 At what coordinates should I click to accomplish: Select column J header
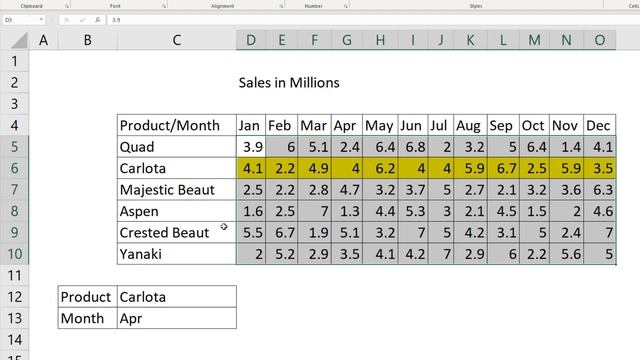[440, 40]
